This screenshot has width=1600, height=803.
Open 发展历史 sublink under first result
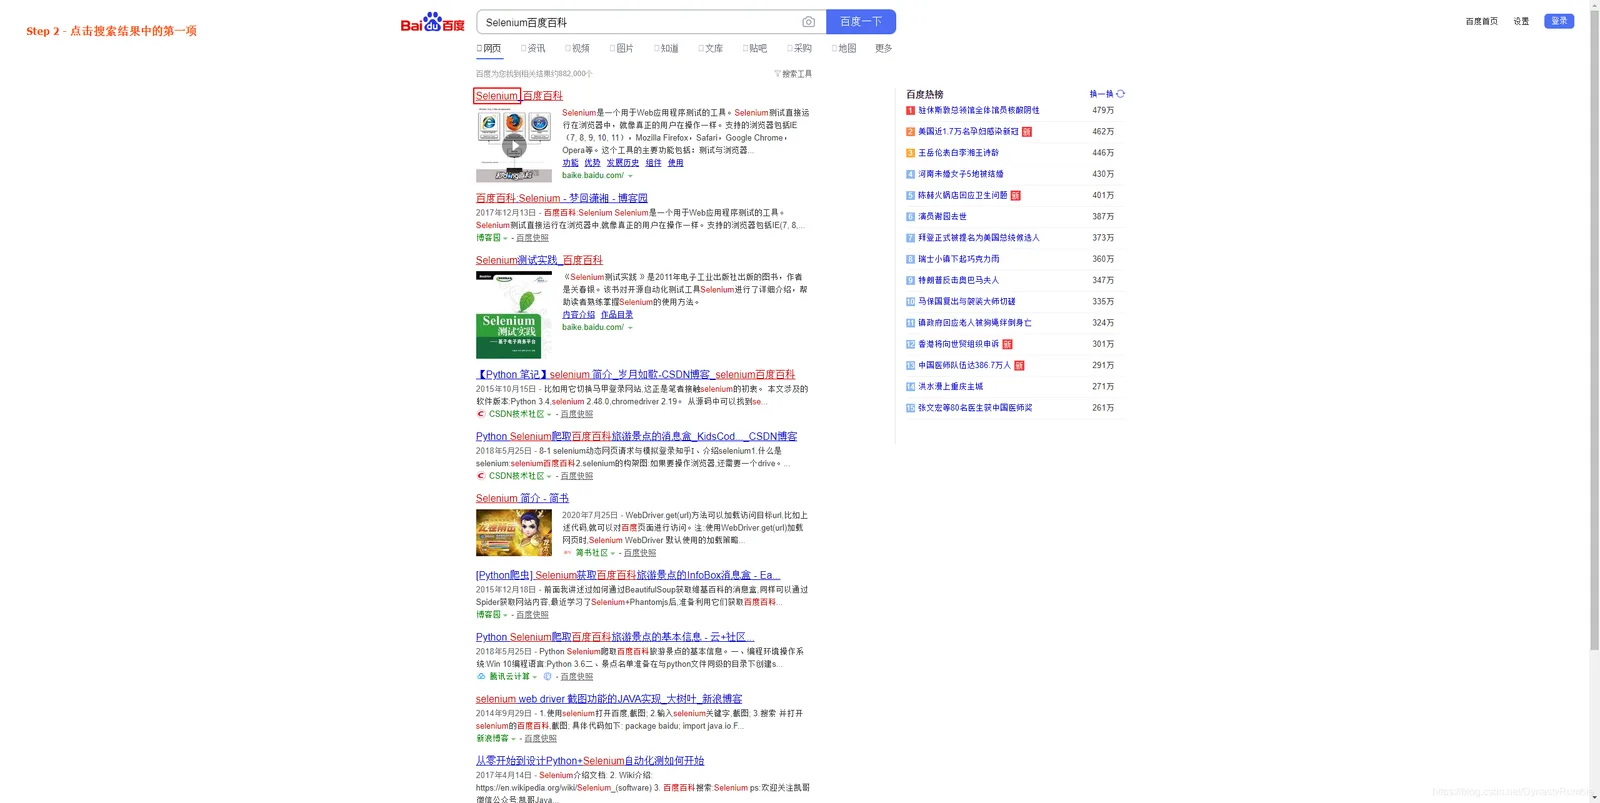(x=622, y=163)
